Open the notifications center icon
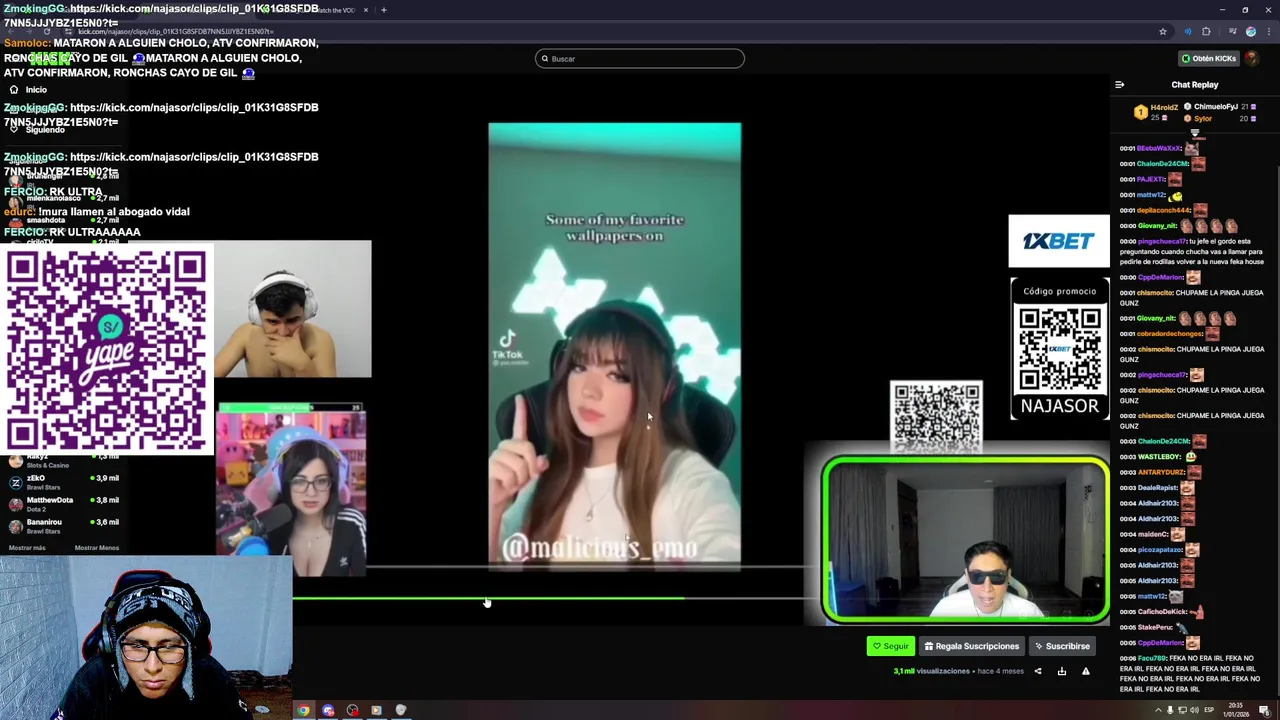 (1265, 710)
